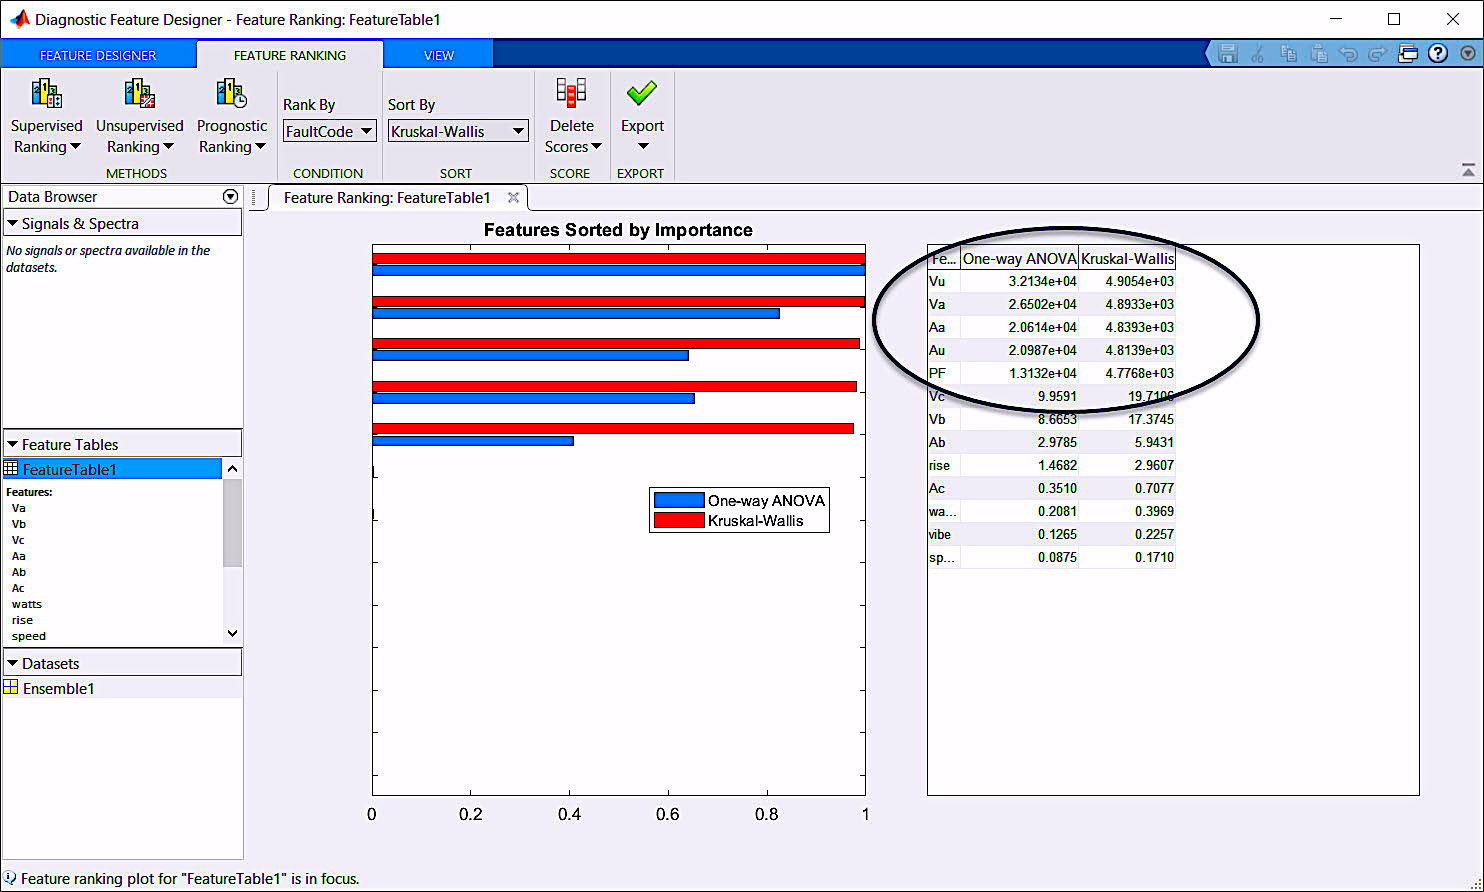This screenshot has width=1484, height=892.
Task: Select feature Ab in the features list
Action: point(19,572)
